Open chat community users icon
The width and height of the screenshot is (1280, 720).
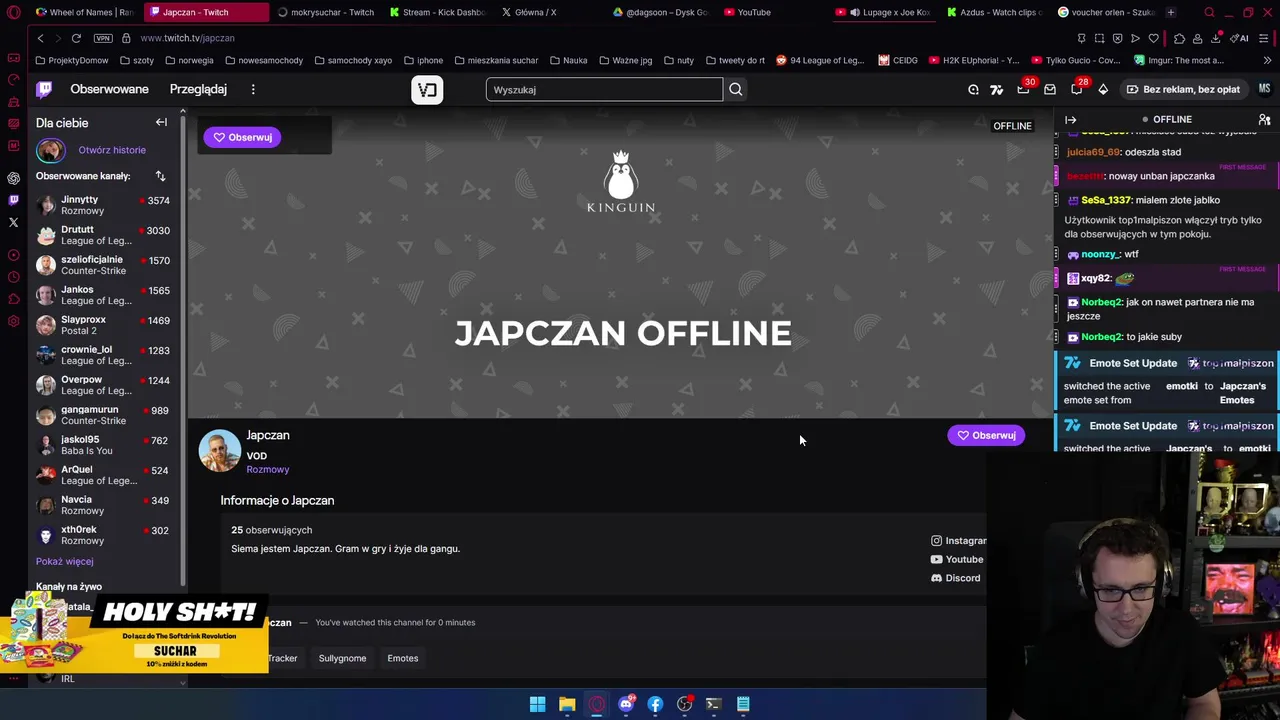pos(1264,120)
